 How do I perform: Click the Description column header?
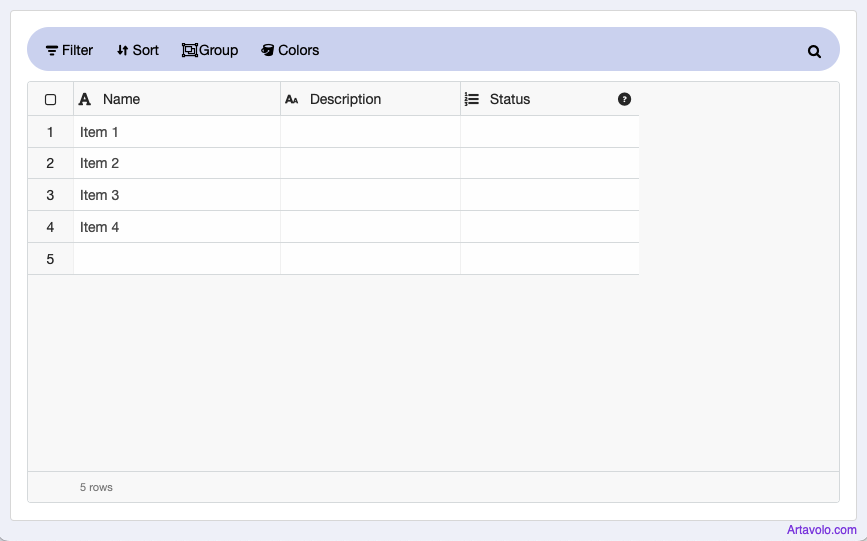pos(370,99)
